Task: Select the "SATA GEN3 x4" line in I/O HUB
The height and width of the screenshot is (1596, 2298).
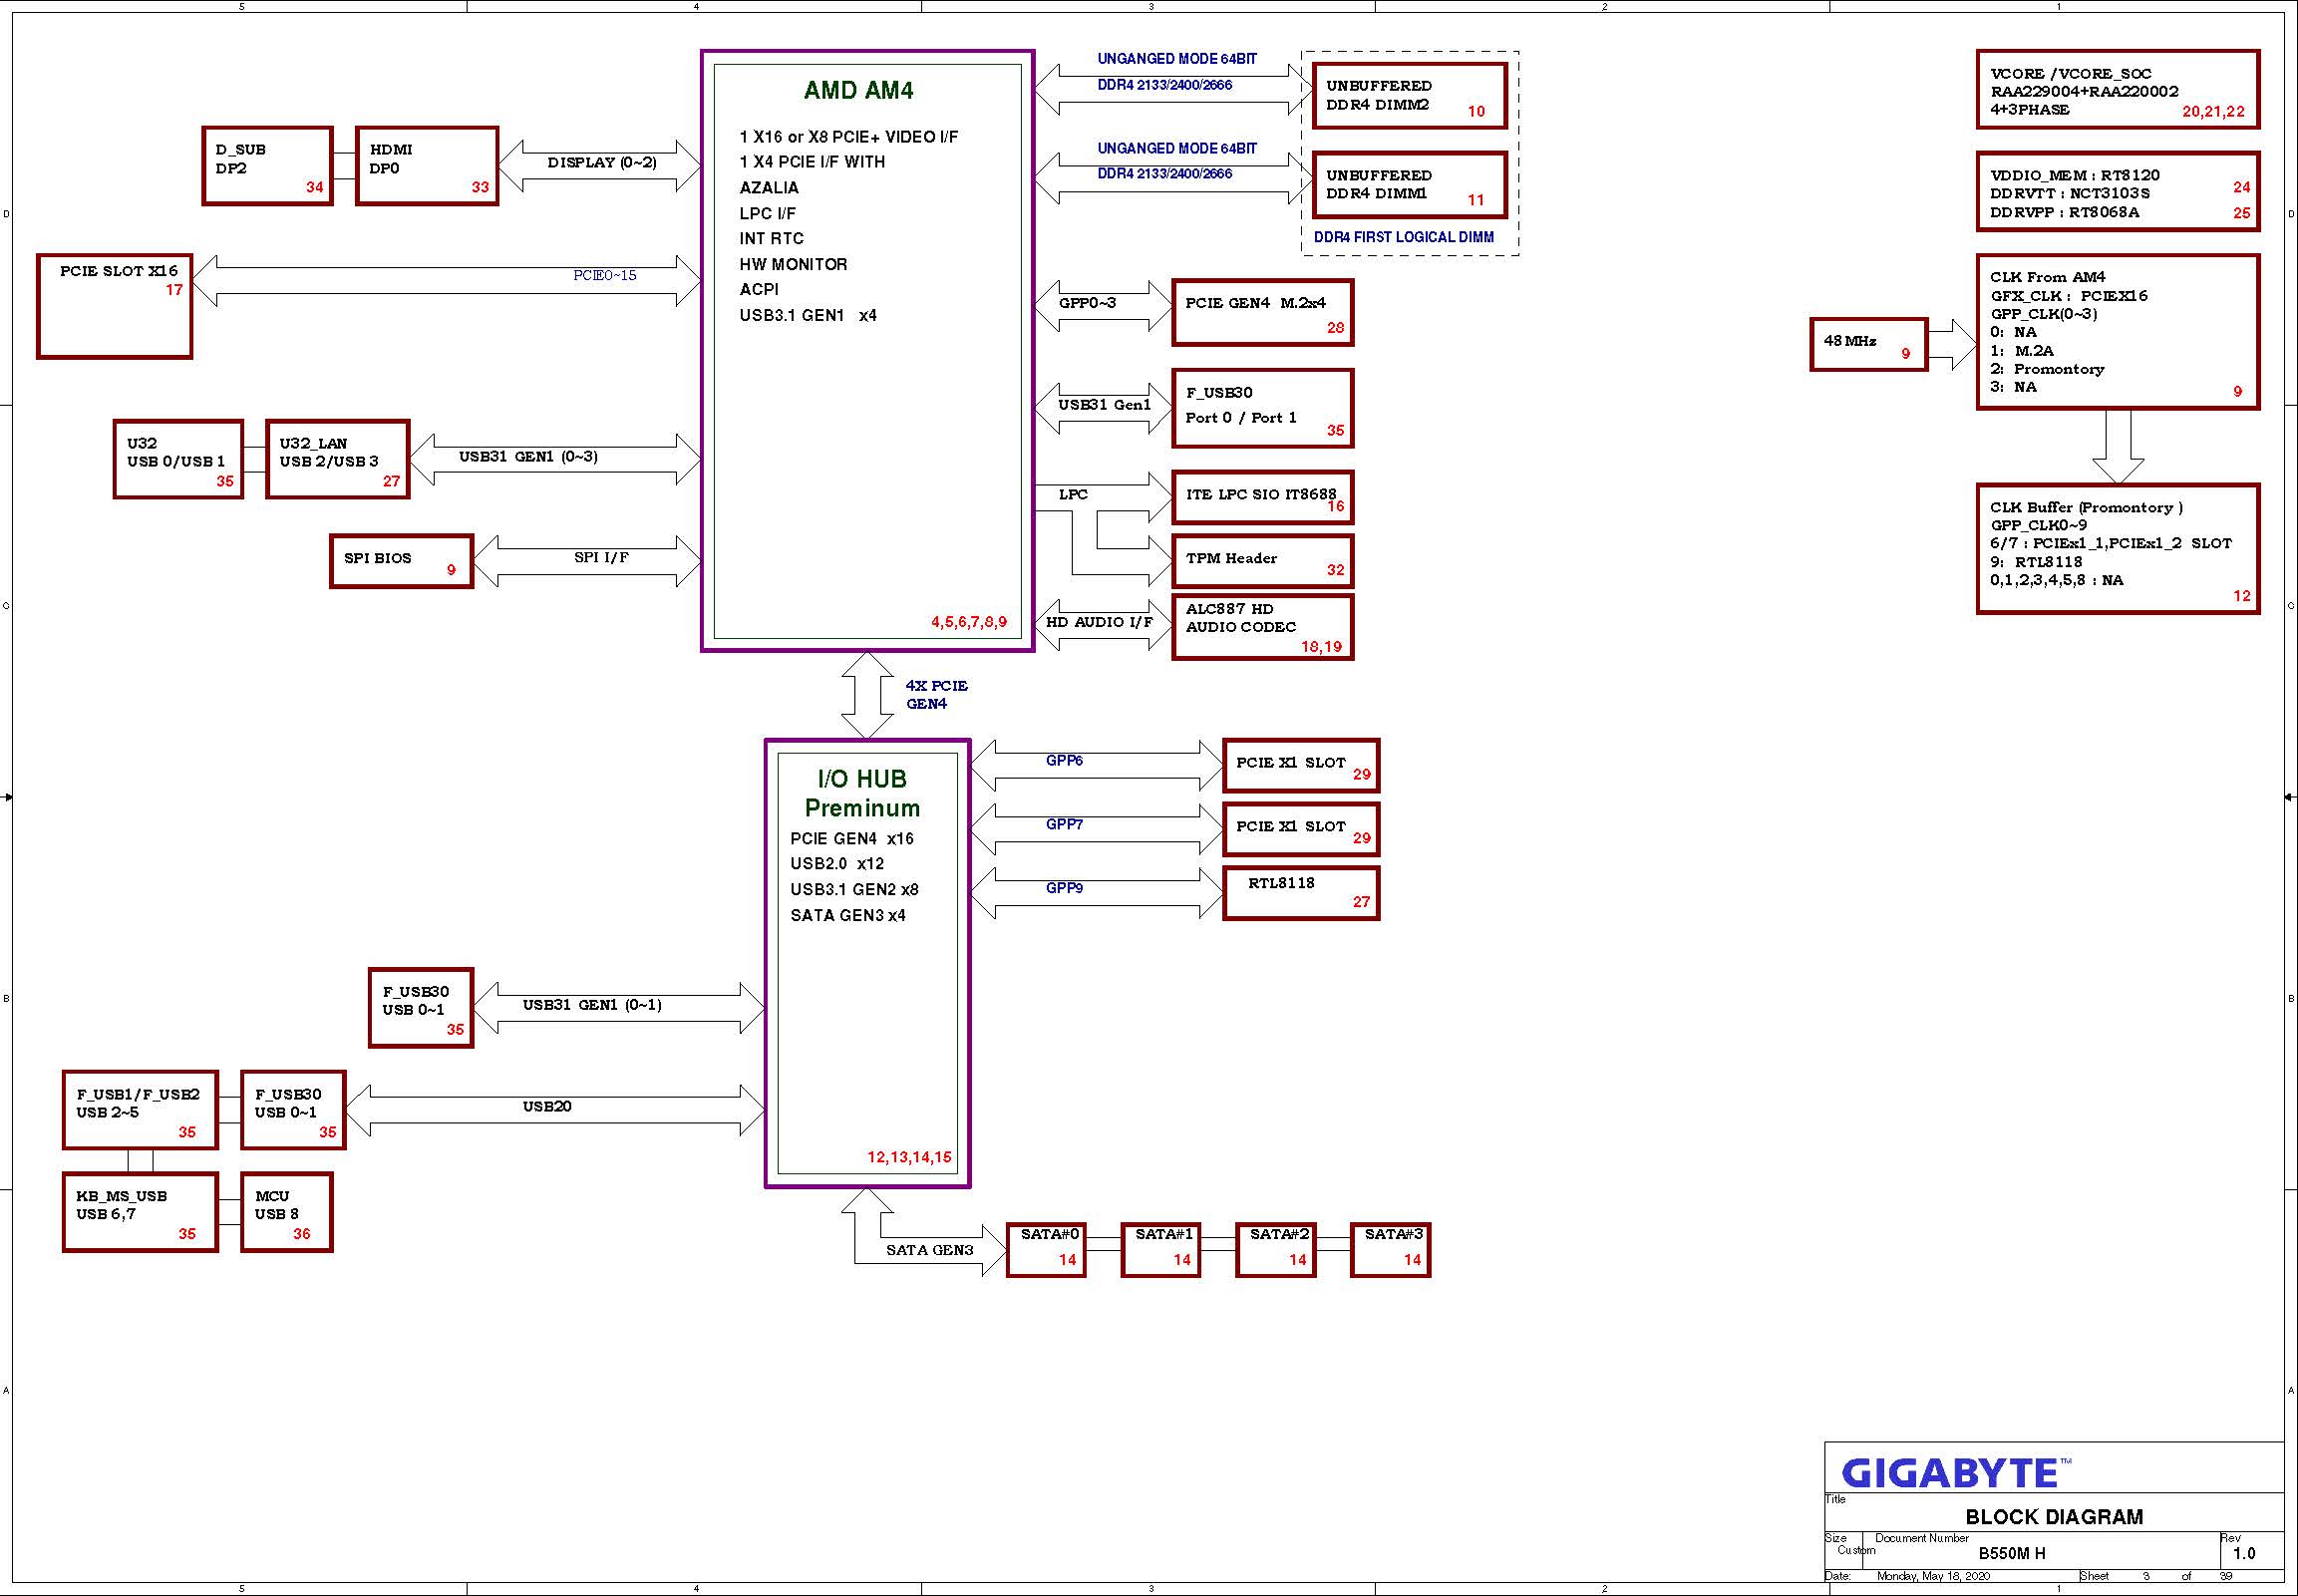Action: click(x=848, y=916)
